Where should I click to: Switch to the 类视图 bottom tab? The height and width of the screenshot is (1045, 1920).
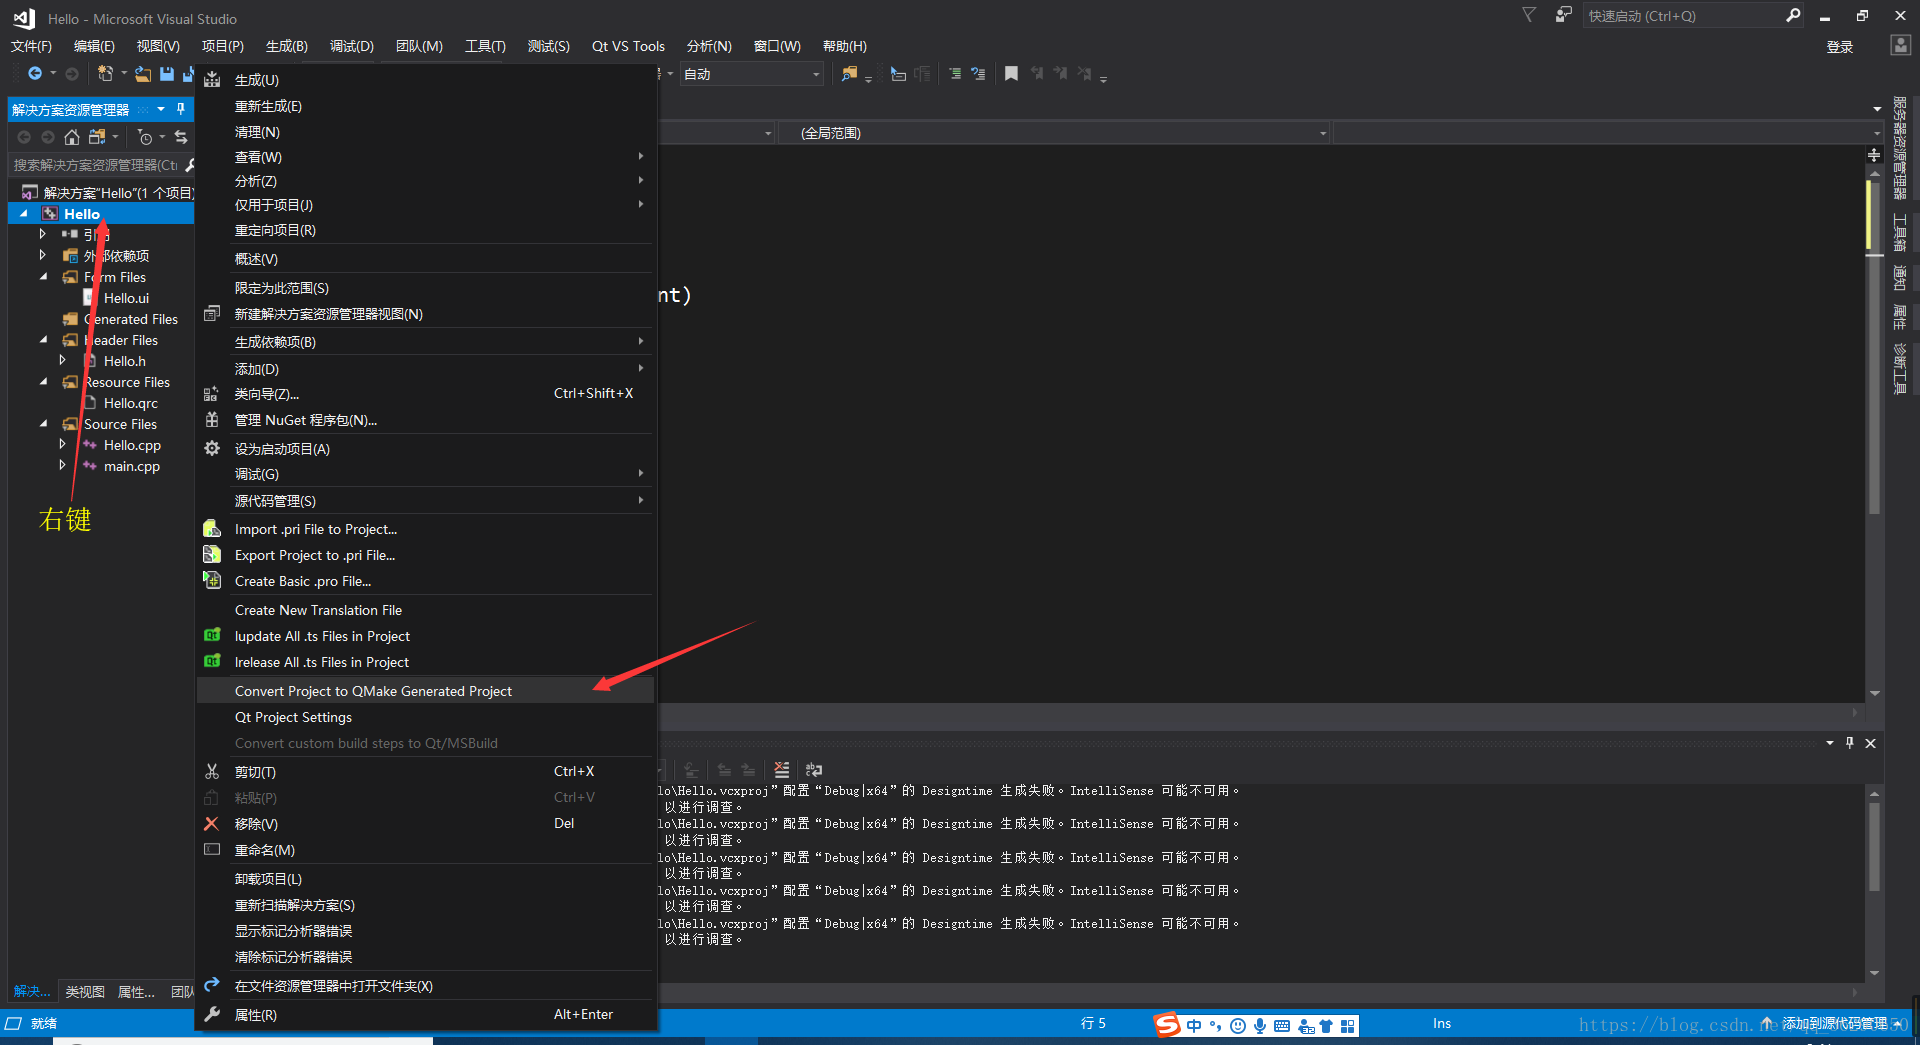[x=85, y=992]
